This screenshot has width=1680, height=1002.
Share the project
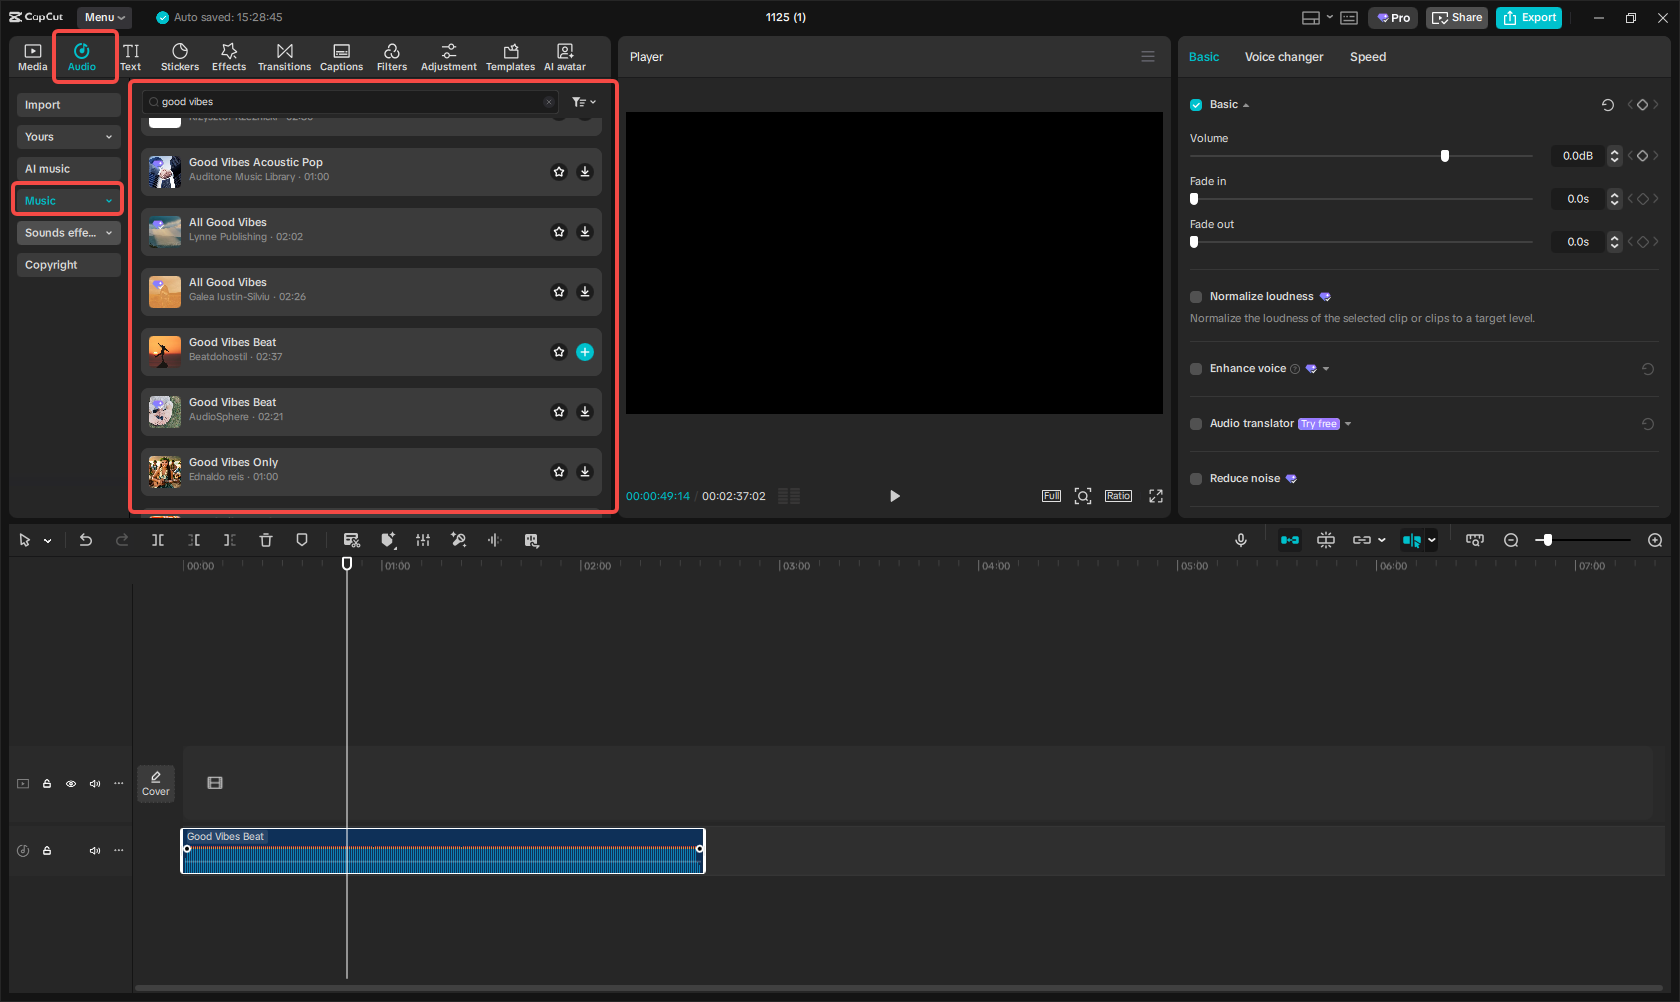pyautogui.click(x=1457, y=17)
